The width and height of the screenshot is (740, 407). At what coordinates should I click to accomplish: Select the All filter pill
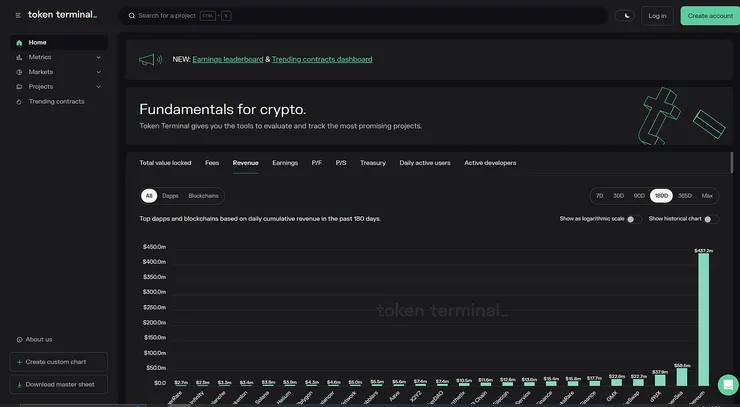[x=149, y=196]
